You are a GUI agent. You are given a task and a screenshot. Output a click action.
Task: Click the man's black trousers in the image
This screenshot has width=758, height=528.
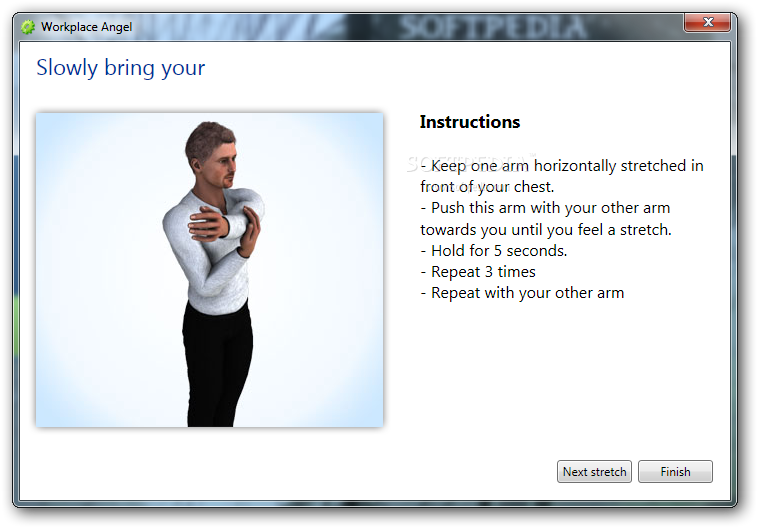tap(216, 364)
